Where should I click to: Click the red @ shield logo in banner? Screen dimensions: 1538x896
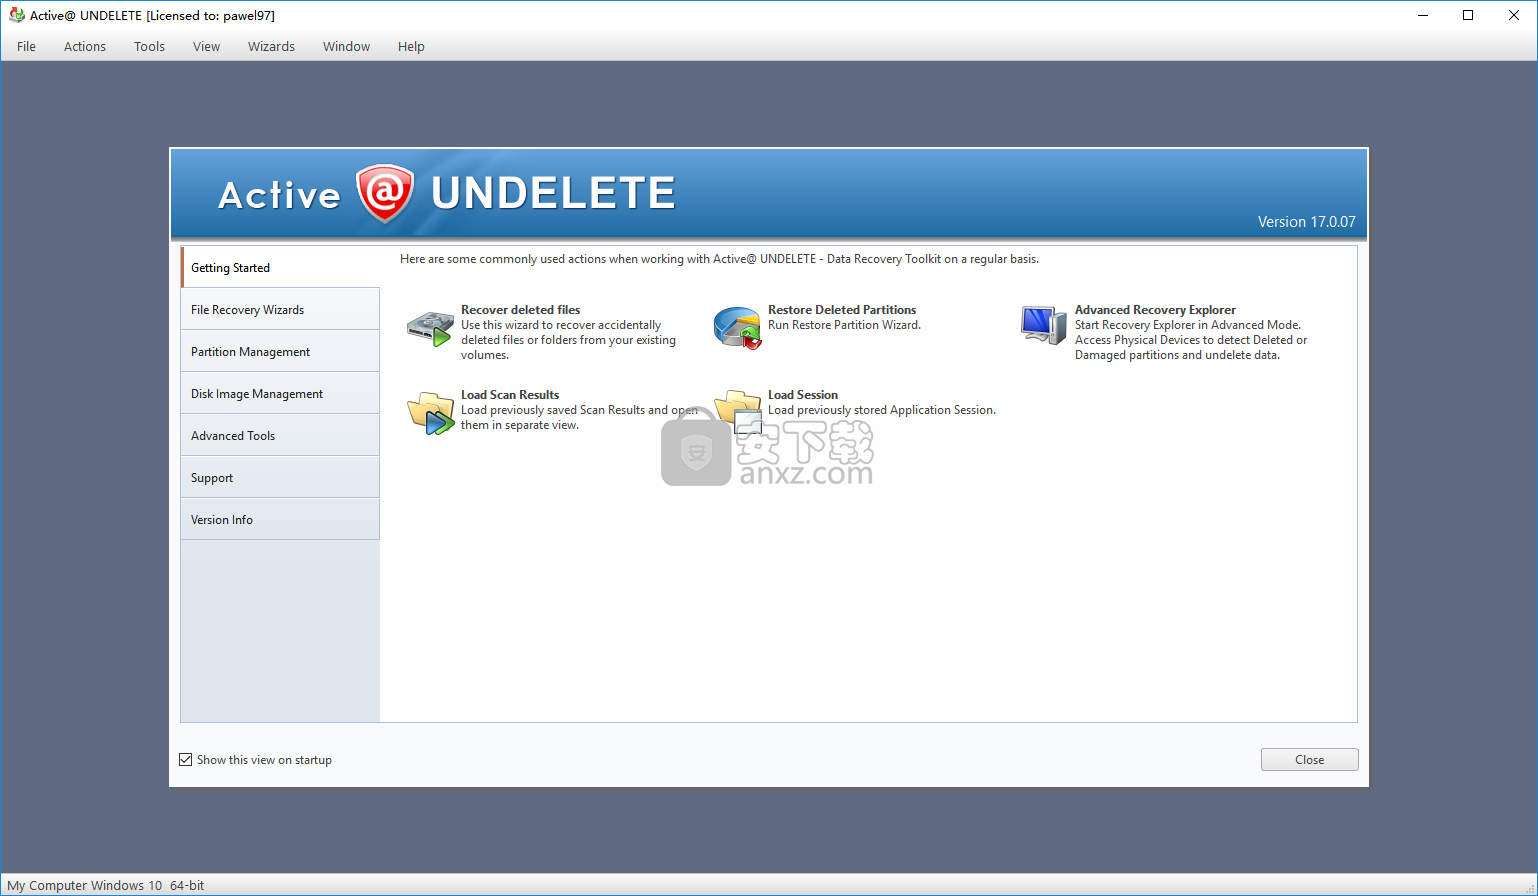click(x=385, y=193)
